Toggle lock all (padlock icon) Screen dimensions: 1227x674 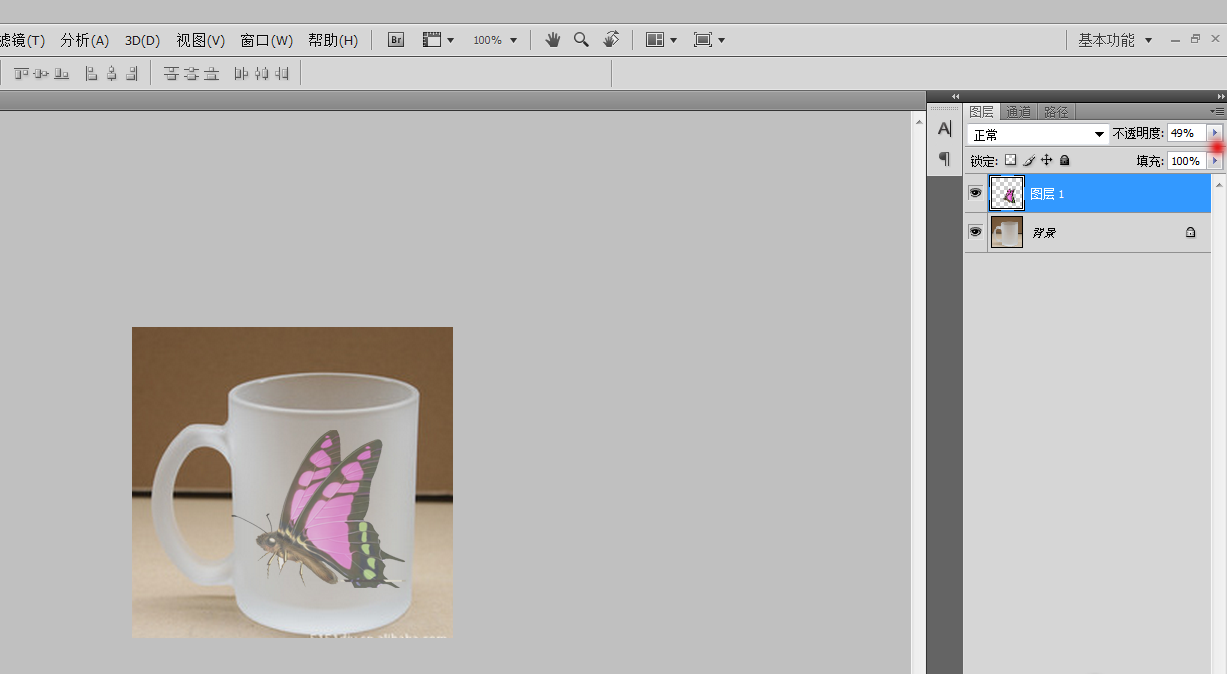(1065, 160)
